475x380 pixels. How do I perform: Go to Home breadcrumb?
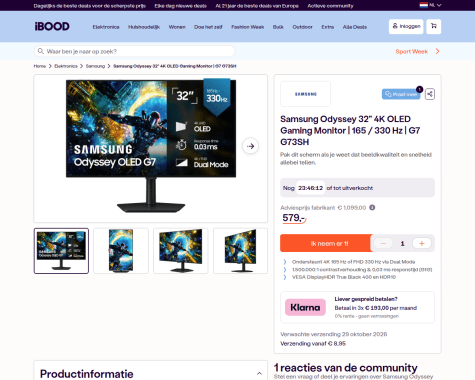[40, 66]
